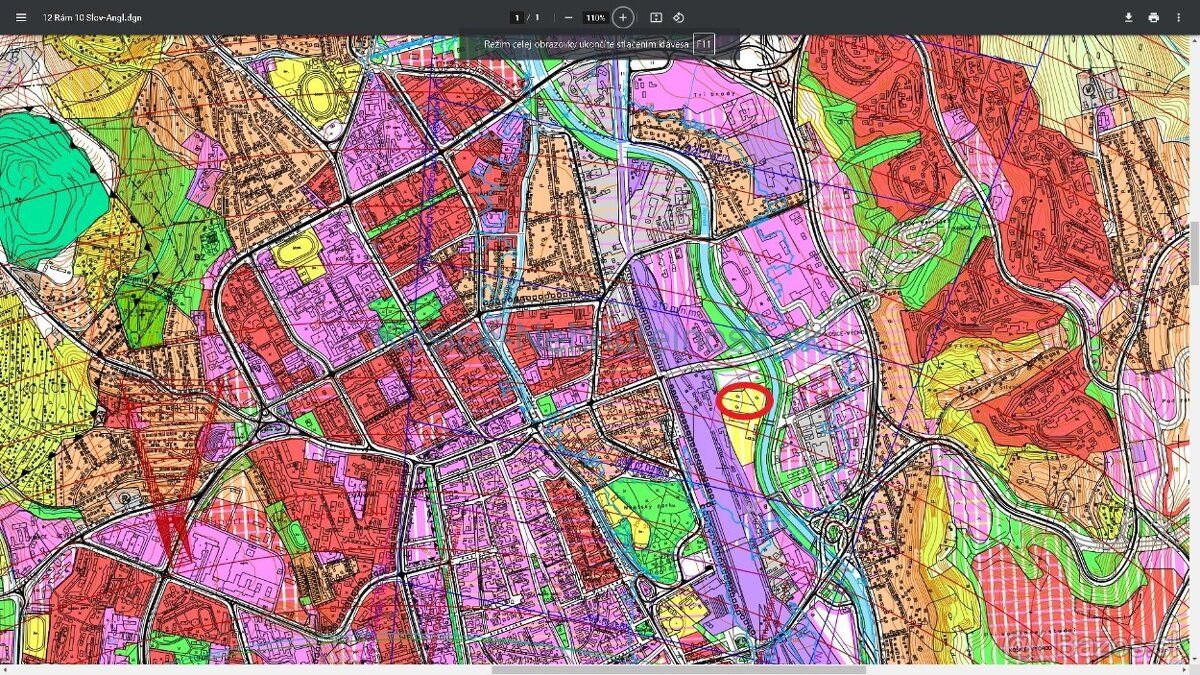The width and height of the screenshot is (1200, 675).
Task: Click the 110% zoom level field
Action: (x=595, y=17)
